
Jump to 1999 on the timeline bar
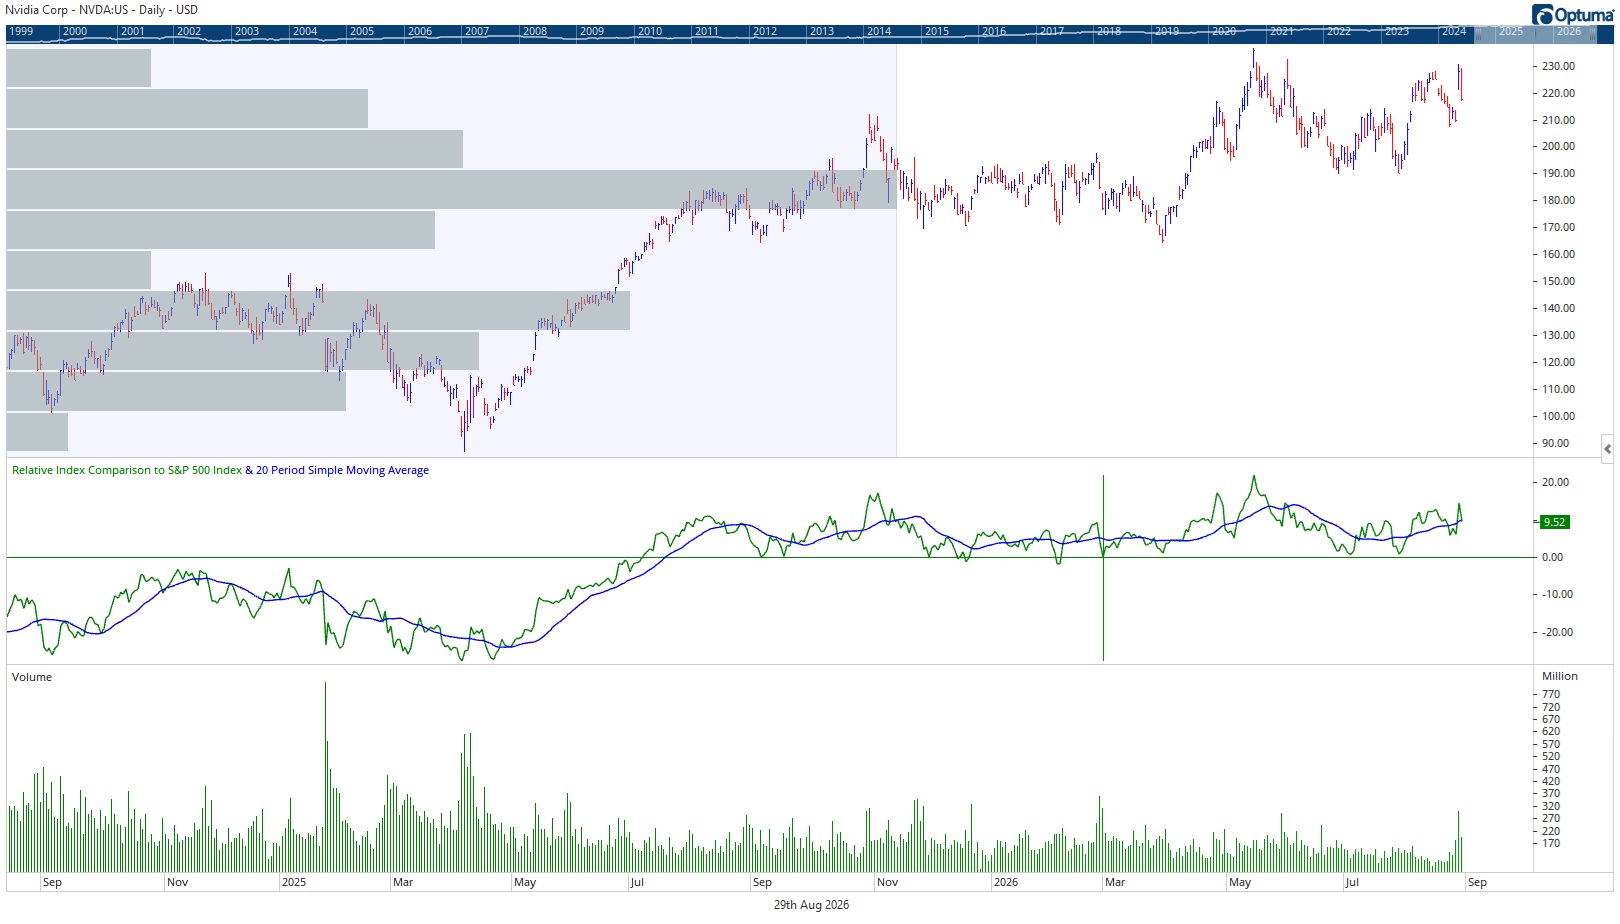pyautogui.click(x=21, y=32)
